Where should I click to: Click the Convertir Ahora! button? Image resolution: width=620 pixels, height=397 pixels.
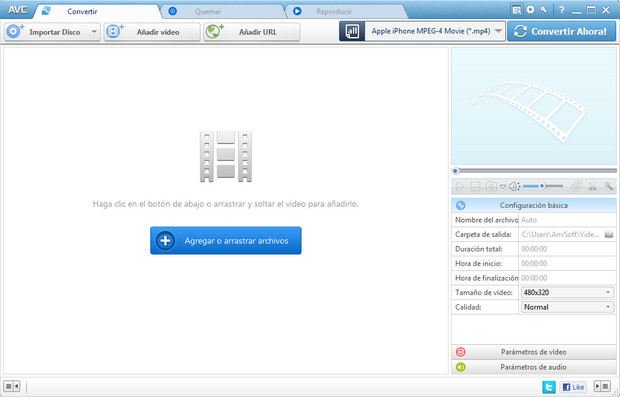[x=561, y=31]
